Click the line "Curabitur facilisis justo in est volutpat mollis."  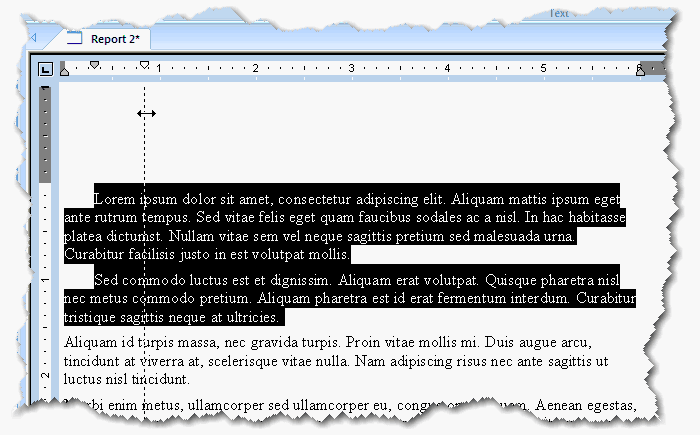[207, 254]
